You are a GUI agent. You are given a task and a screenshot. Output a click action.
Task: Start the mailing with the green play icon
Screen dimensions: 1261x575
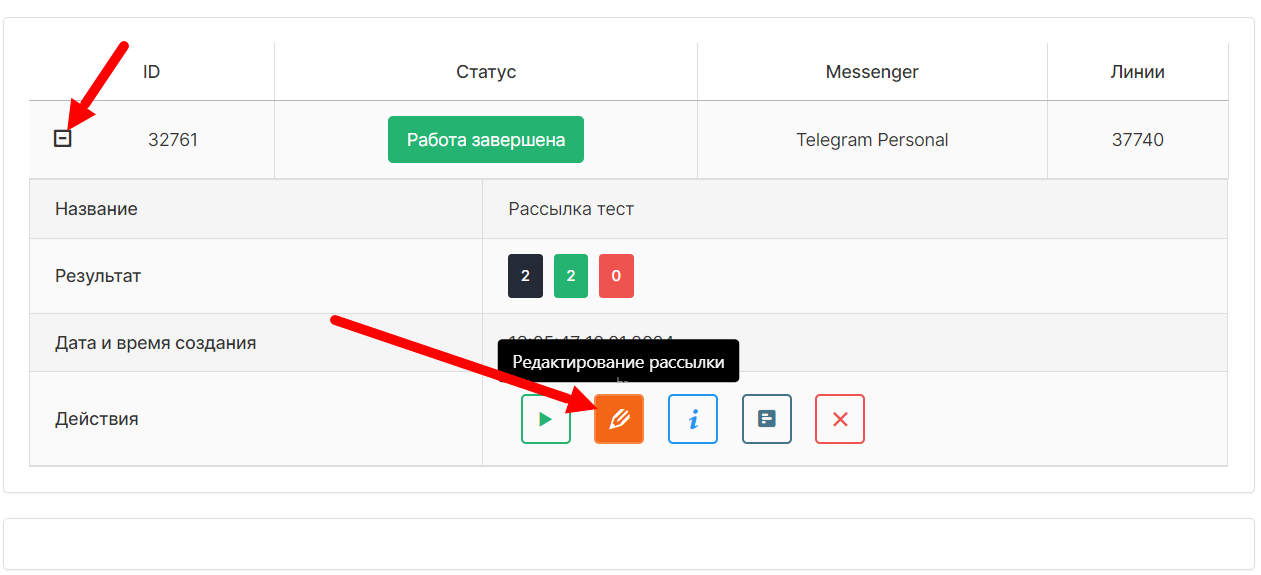coord(545,419)
